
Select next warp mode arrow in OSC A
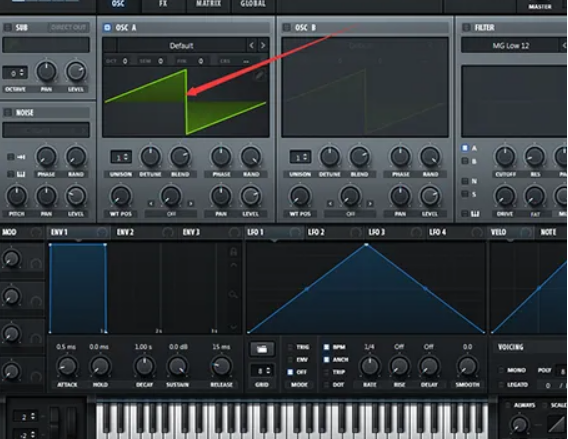[190, 204]
